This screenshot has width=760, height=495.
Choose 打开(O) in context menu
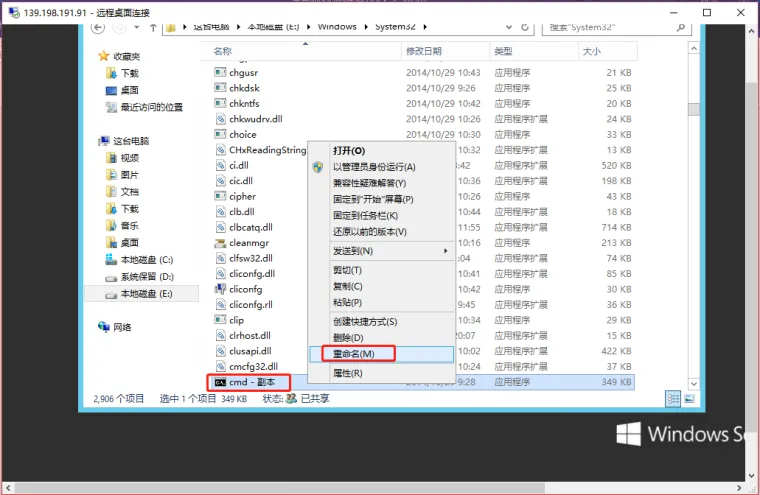(381, 151)
